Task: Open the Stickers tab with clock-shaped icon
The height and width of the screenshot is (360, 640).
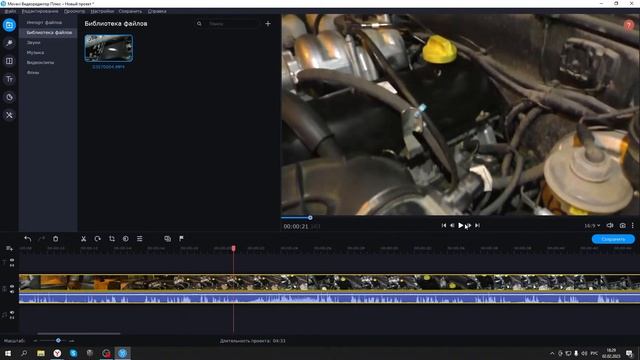Action: (x=9, y=97)
